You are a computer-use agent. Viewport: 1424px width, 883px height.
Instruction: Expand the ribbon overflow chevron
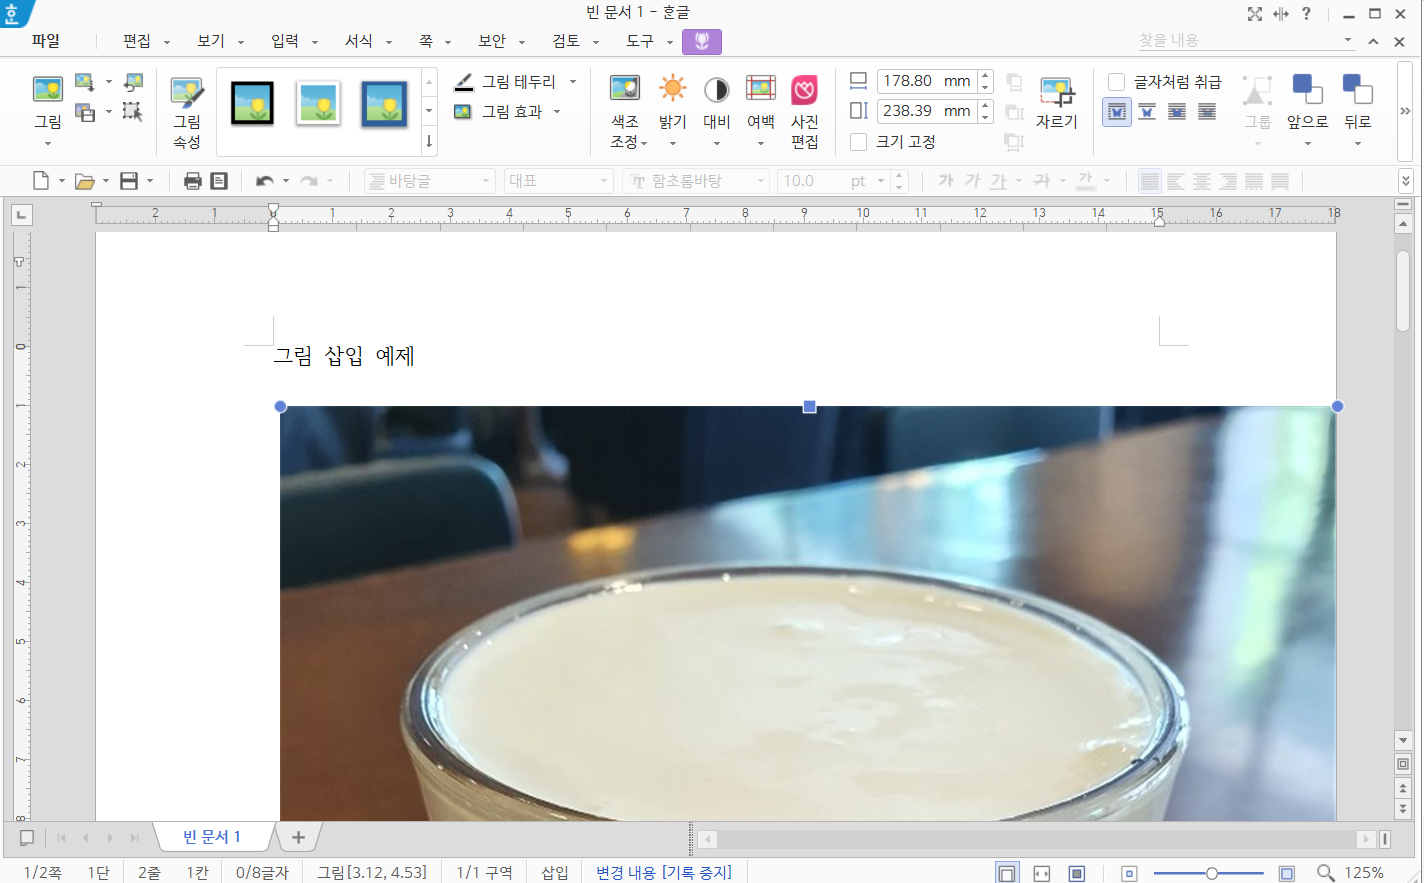pyautogui.click(x=1405, y=111)
